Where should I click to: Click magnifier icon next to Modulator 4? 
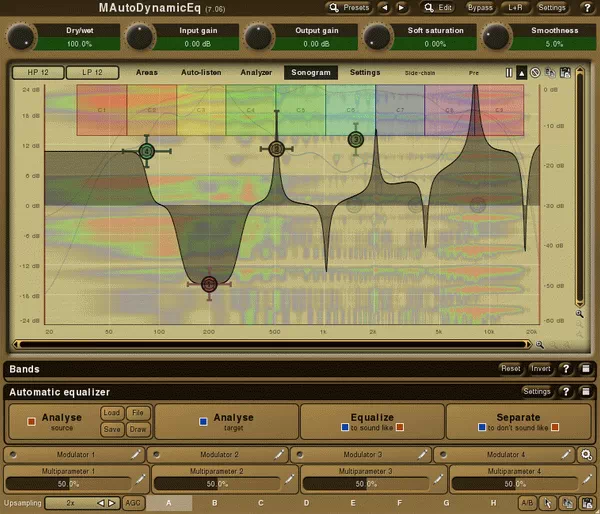point(588,455)
